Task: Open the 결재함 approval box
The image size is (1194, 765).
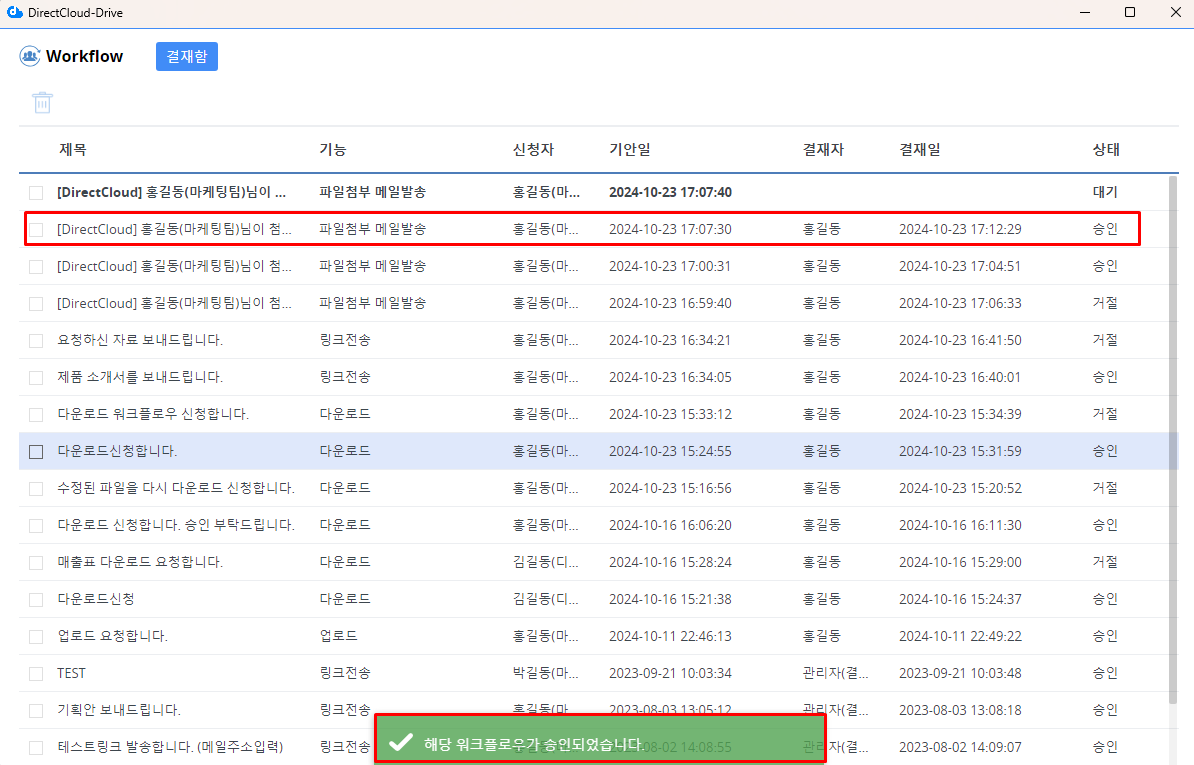Action: 187,56
